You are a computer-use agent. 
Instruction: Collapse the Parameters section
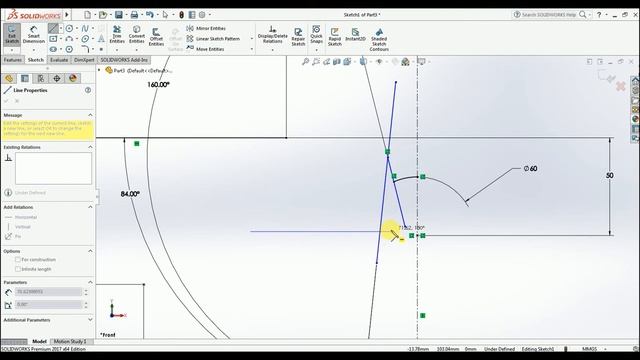point(90,282)
